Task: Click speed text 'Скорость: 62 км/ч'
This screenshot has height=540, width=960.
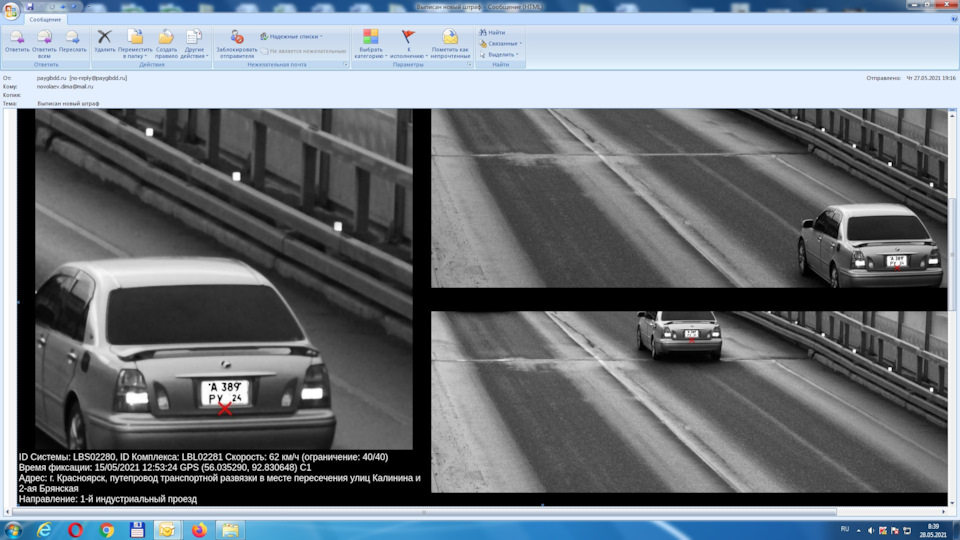Action: (262, 457)
